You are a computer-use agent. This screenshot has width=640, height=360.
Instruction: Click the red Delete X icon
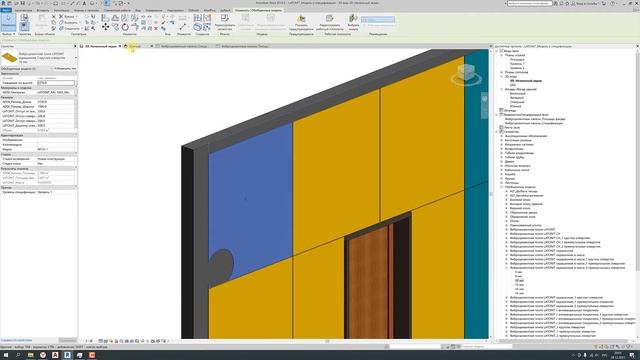(x=156, y=28)
